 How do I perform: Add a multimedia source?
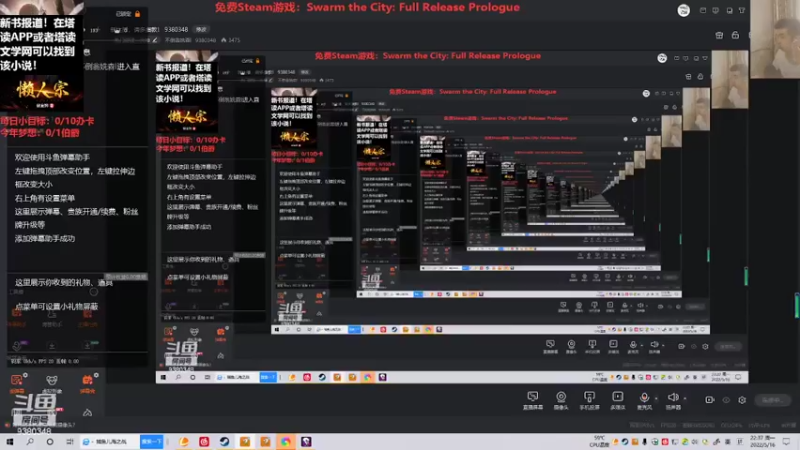coord(617,400)
